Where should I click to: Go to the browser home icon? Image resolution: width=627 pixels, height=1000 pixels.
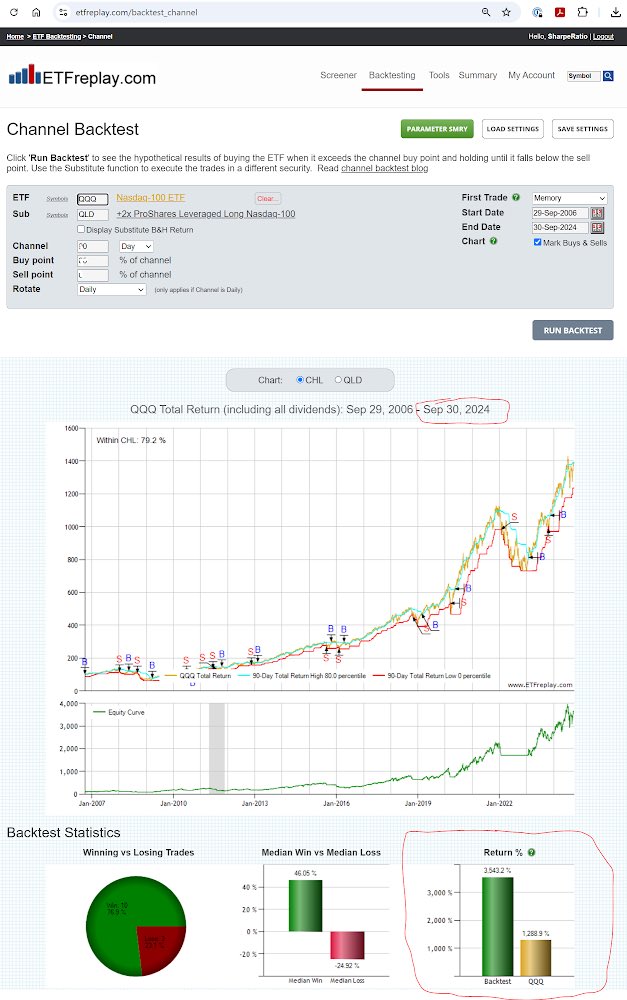pyautogui.click(x=36, y=12)
